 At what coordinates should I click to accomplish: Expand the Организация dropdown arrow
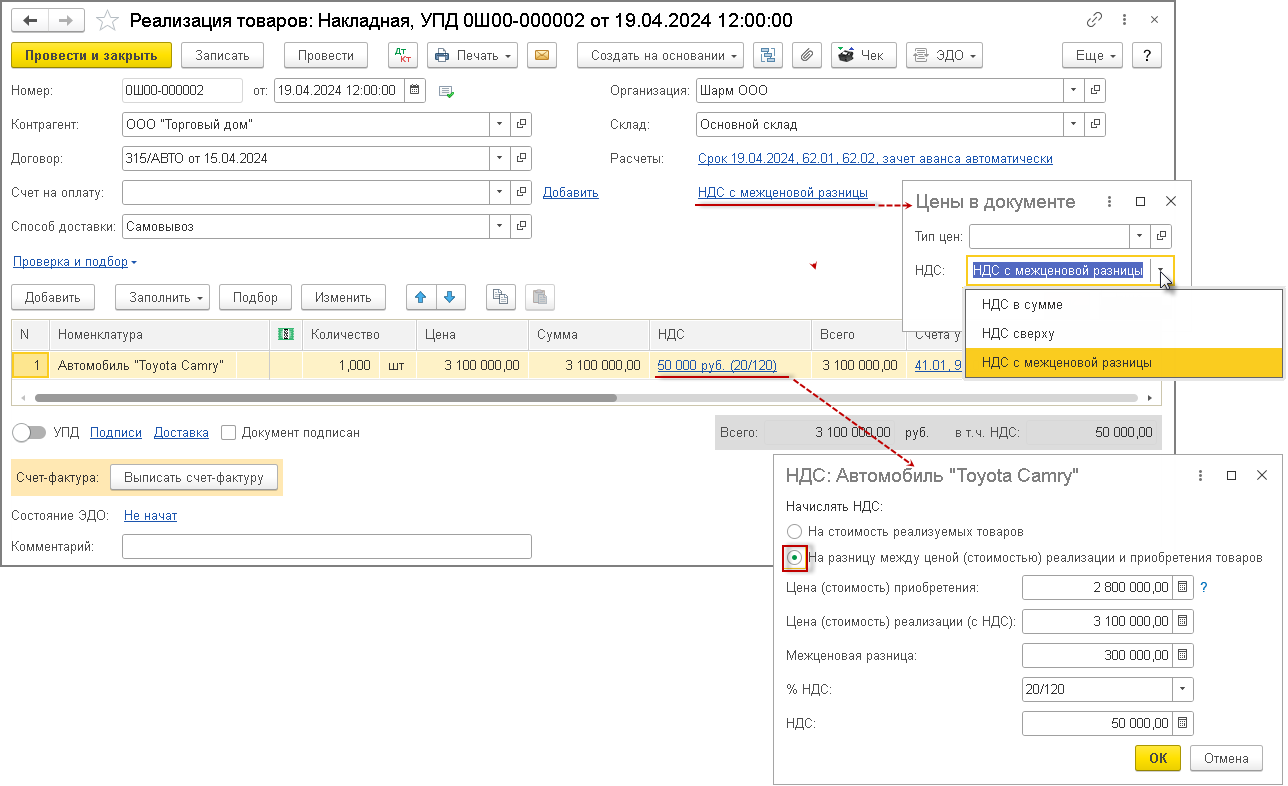pos(1074,91)
